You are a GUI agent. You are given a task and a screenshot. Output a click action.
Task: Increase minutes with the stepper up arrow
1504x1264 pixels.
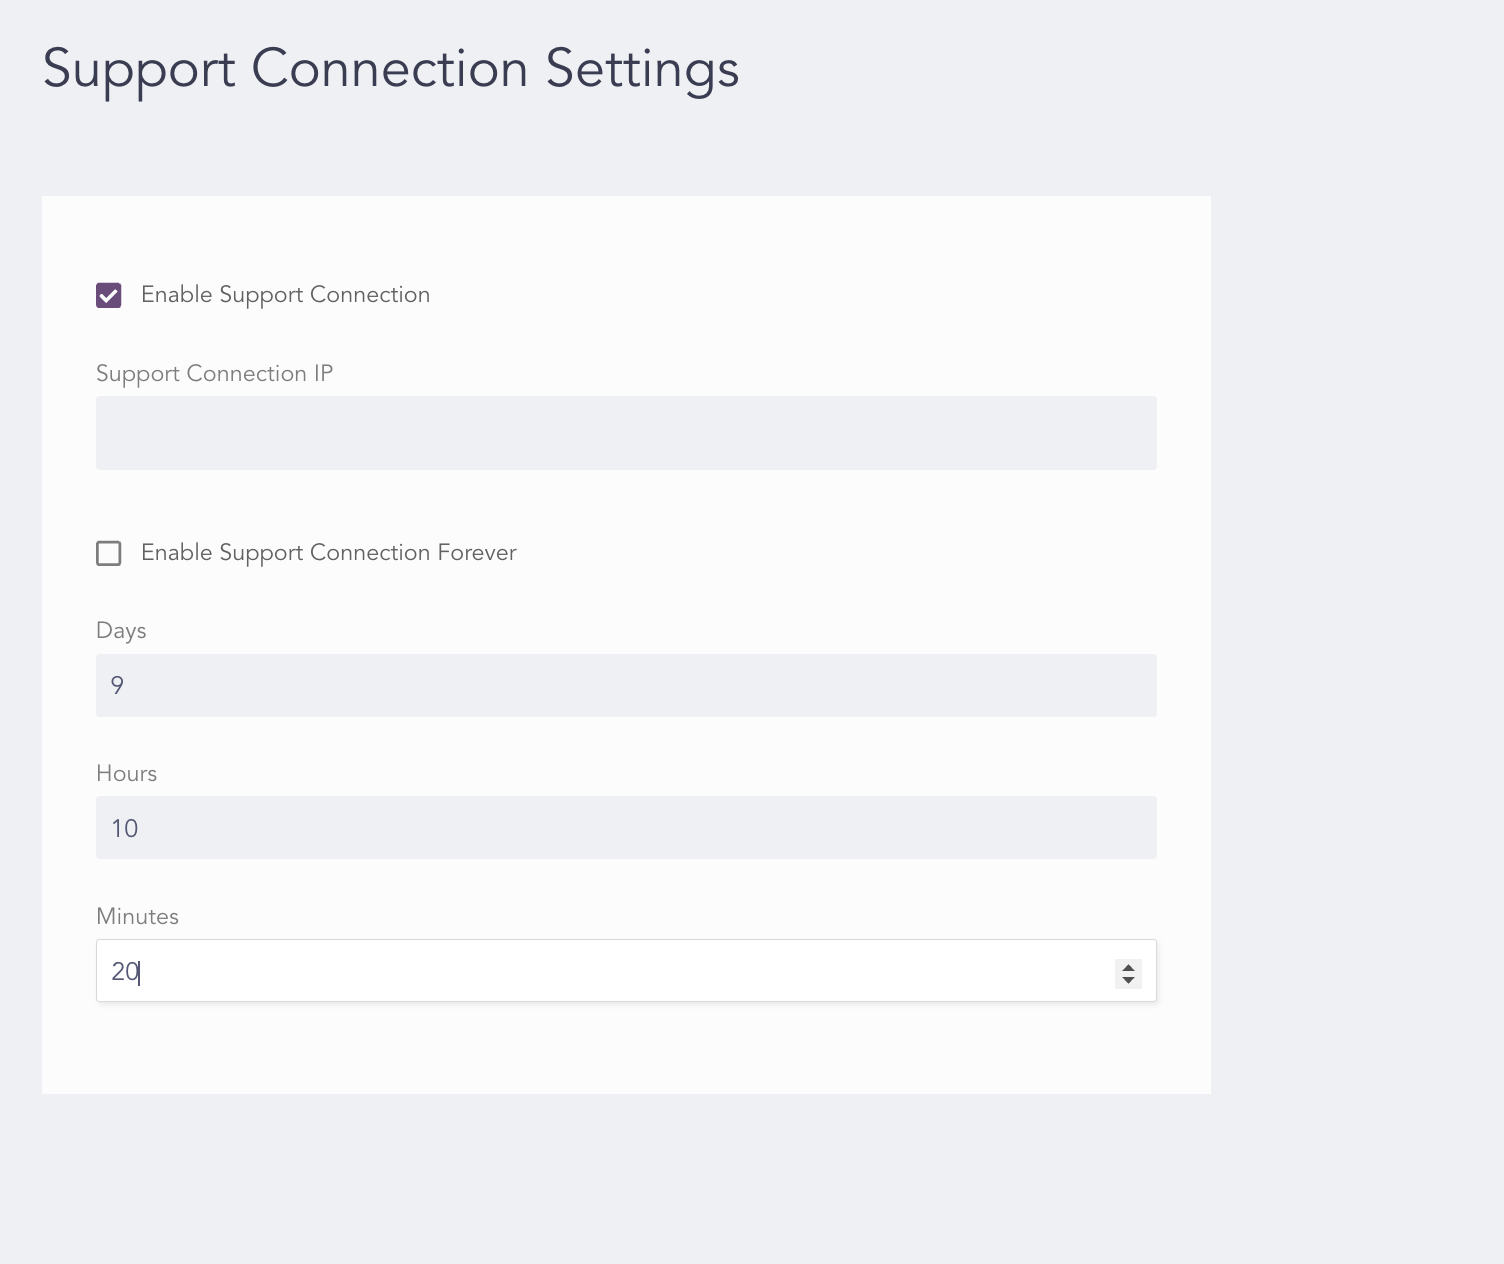[1128, 966]
